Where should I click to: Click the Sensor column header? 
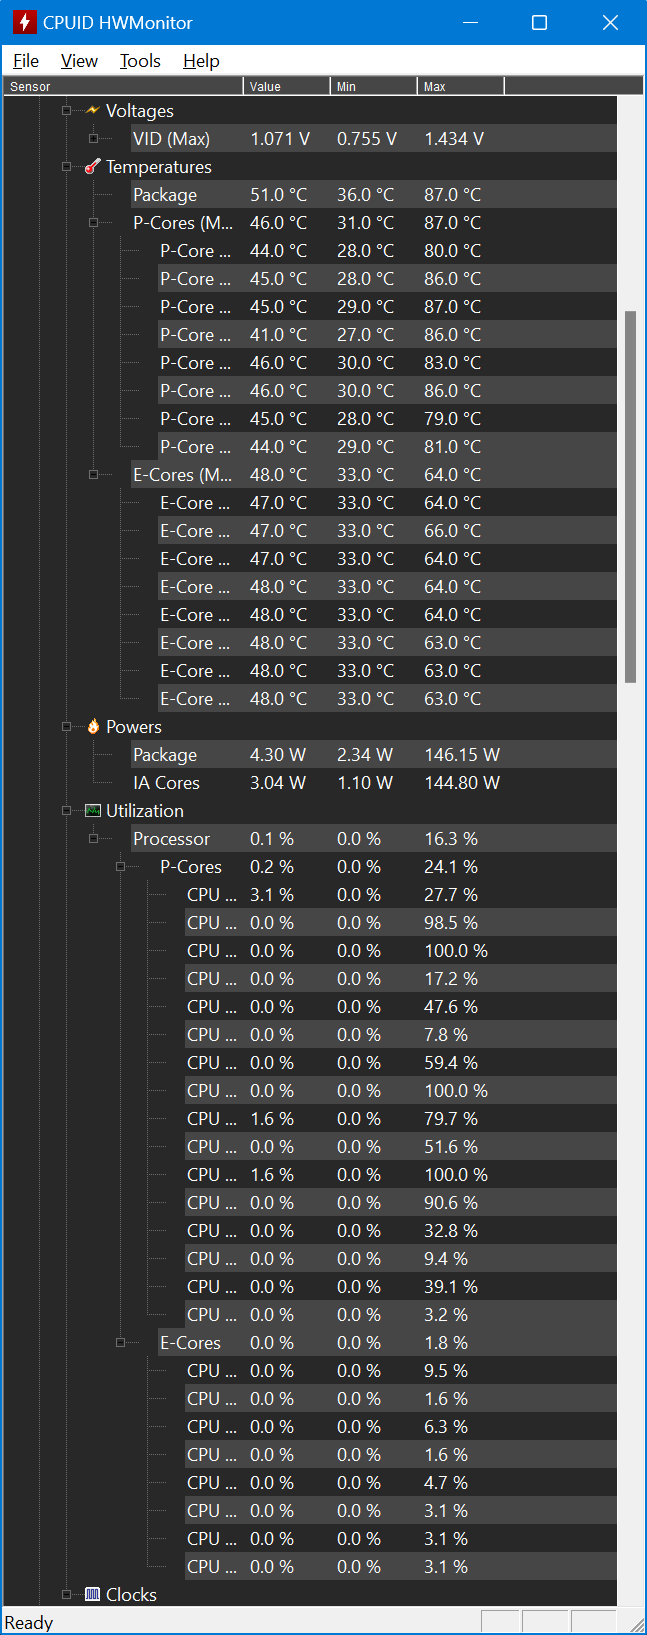click(122, 87)
